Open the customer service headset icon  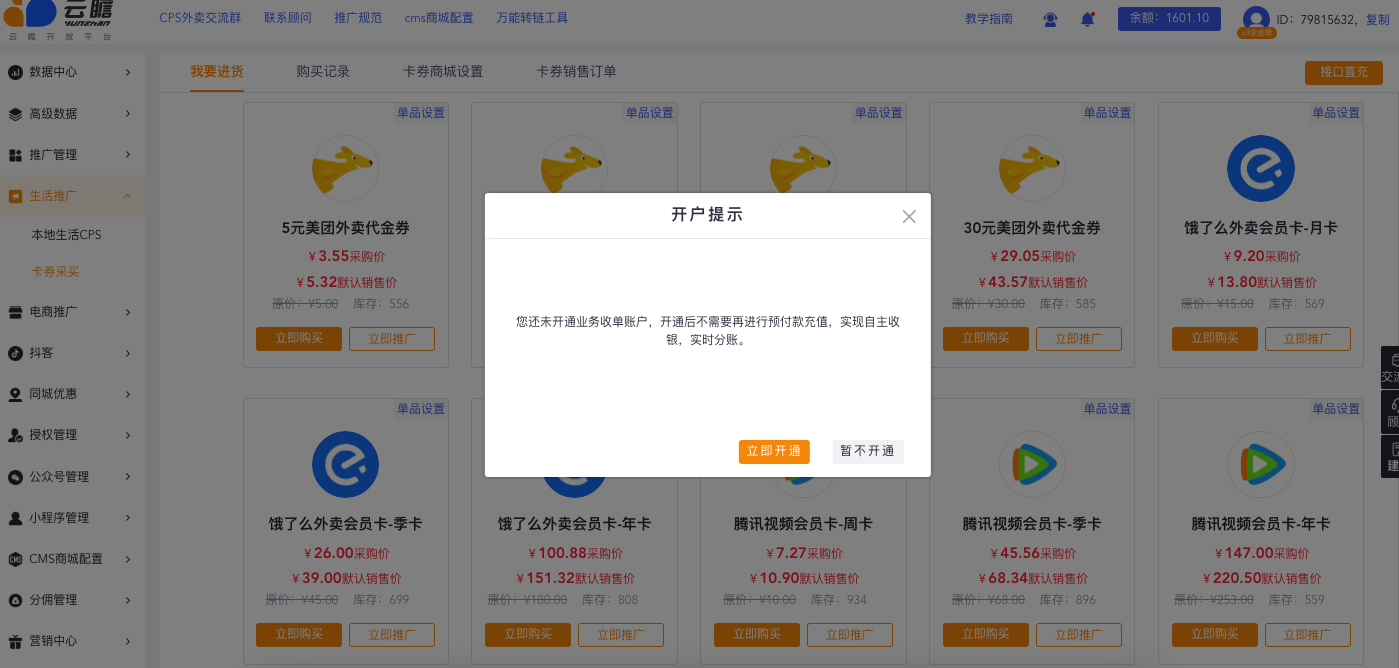[x=1050, y=19]
